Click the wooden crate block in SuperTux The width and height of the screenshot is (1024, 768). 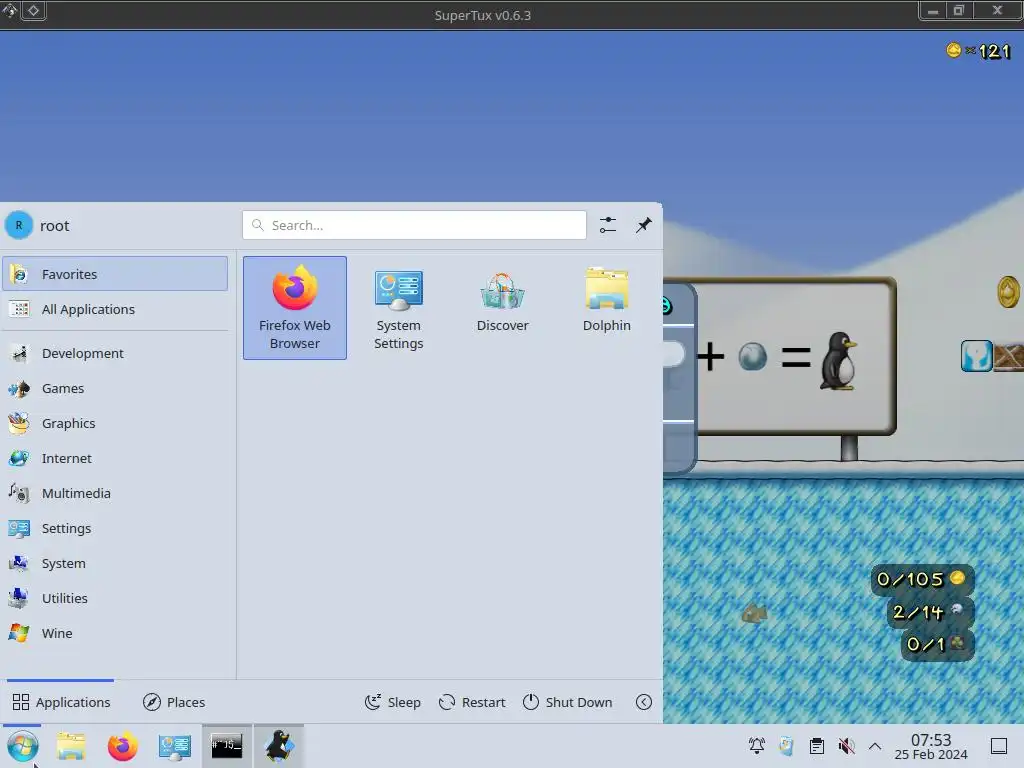1008,357
